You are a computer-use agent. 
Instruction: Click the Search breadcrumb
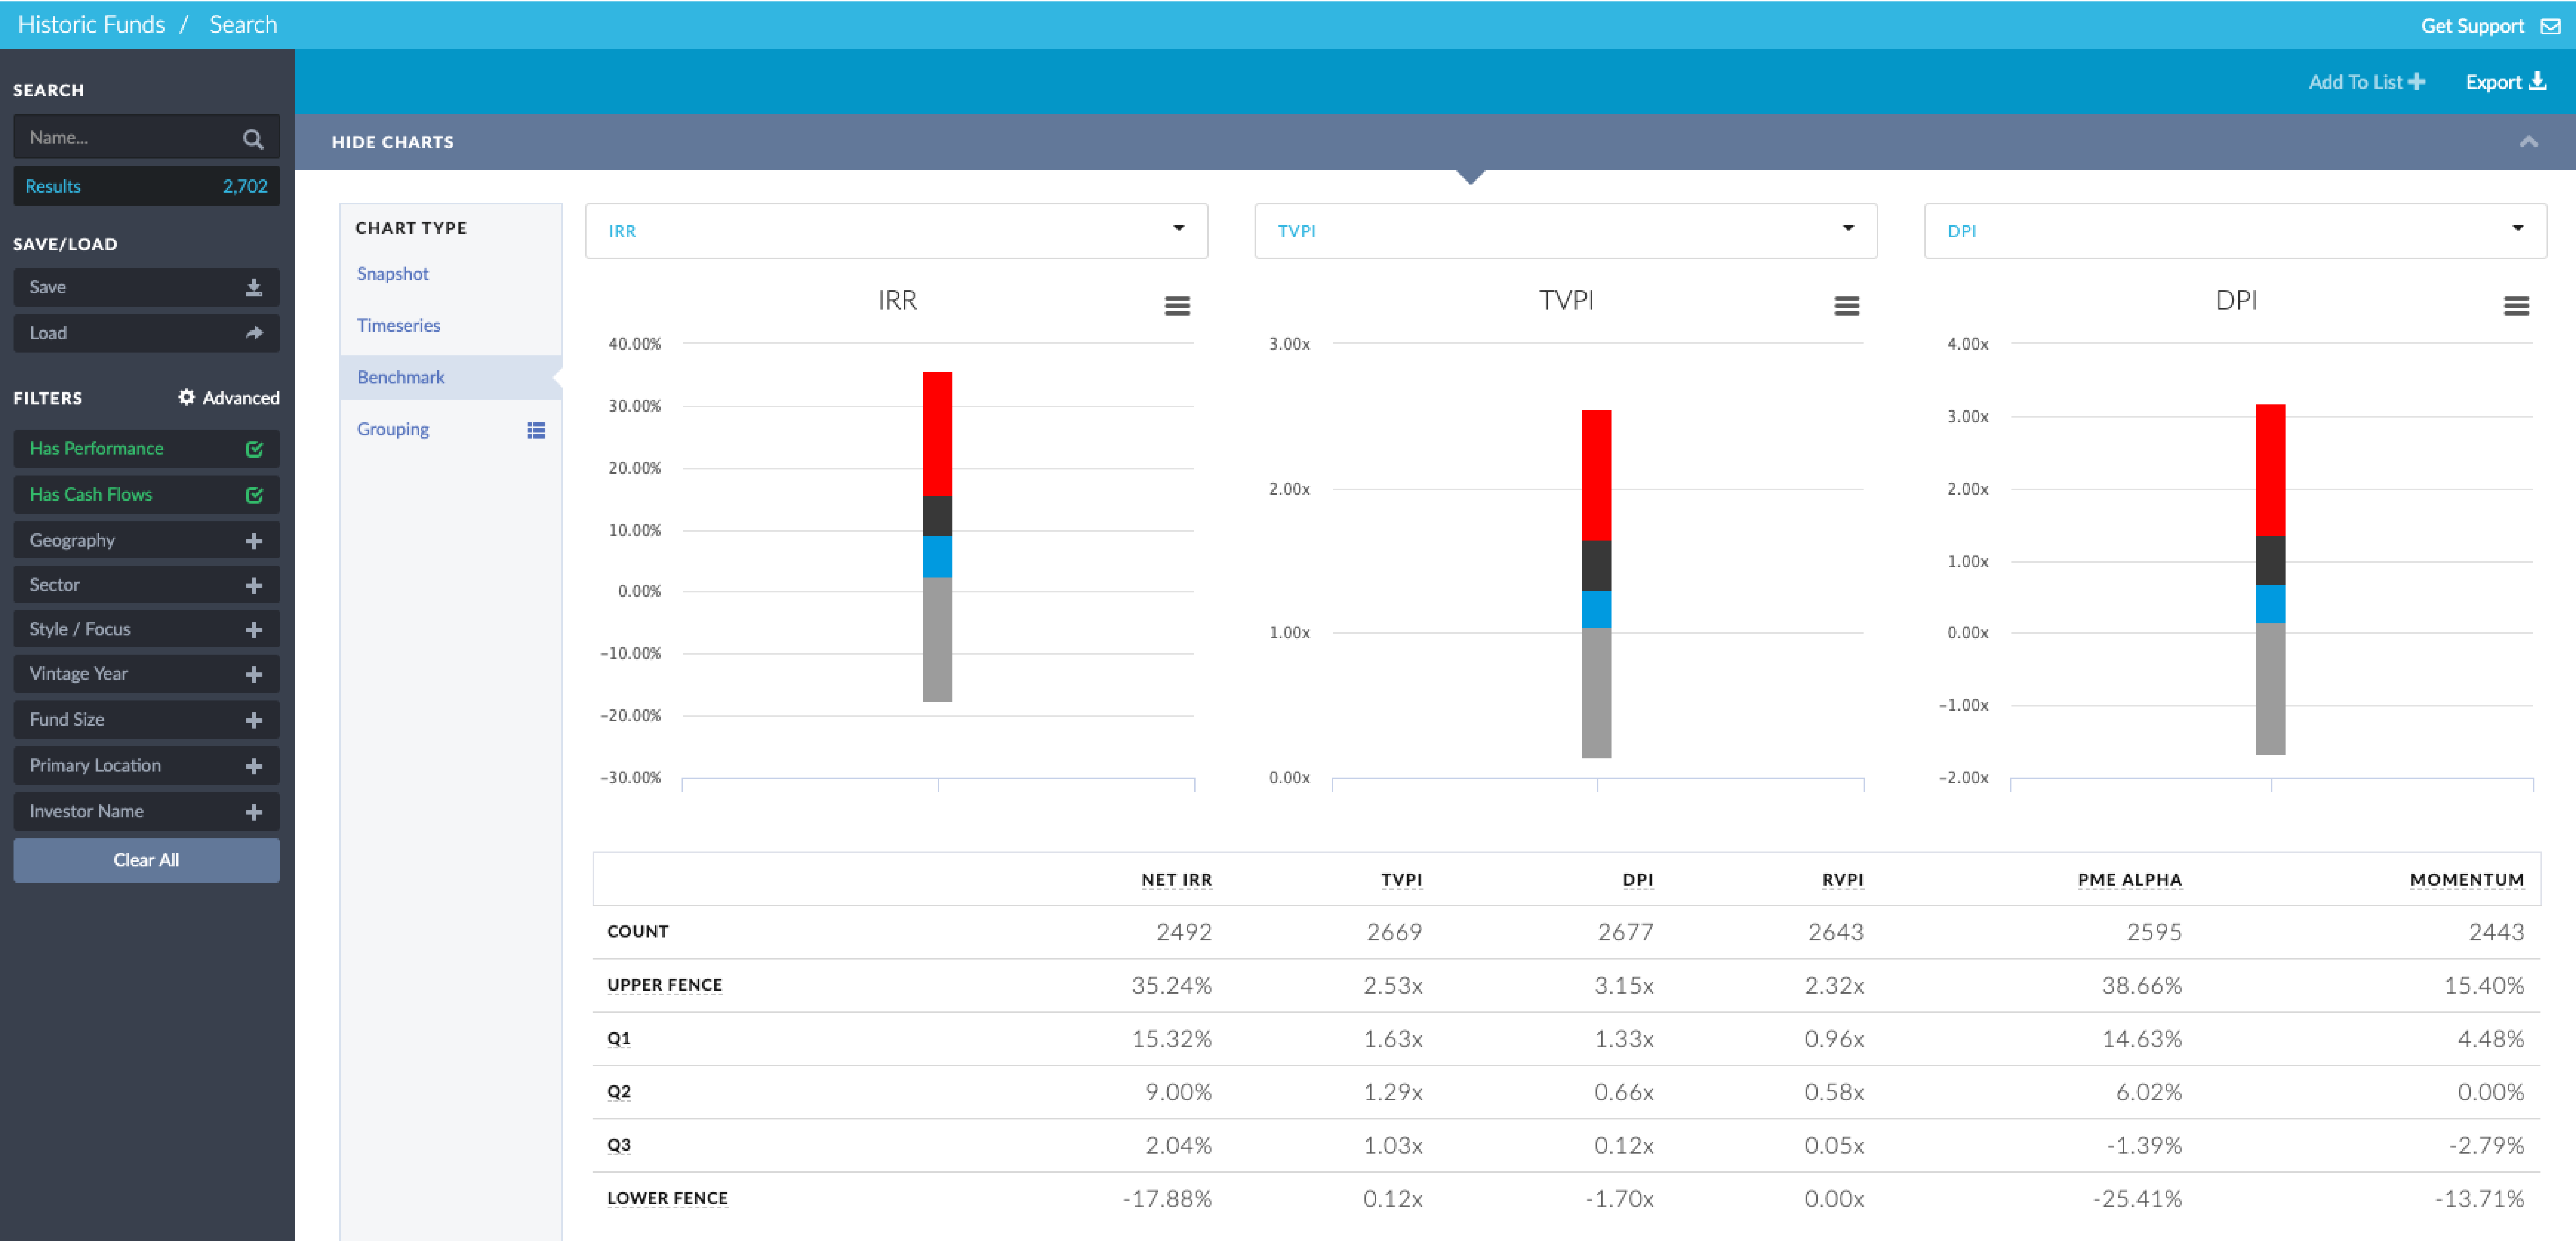(x=243, y=25)
